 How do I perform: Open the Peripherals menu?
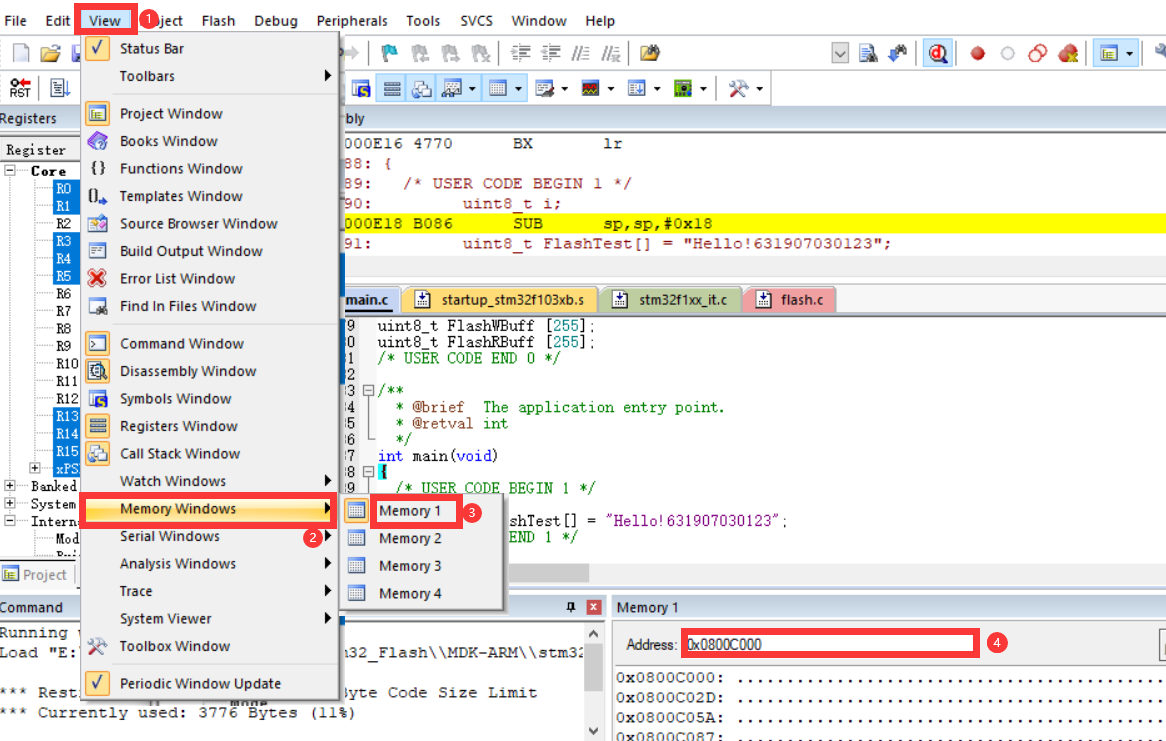[x=352, y=21]
